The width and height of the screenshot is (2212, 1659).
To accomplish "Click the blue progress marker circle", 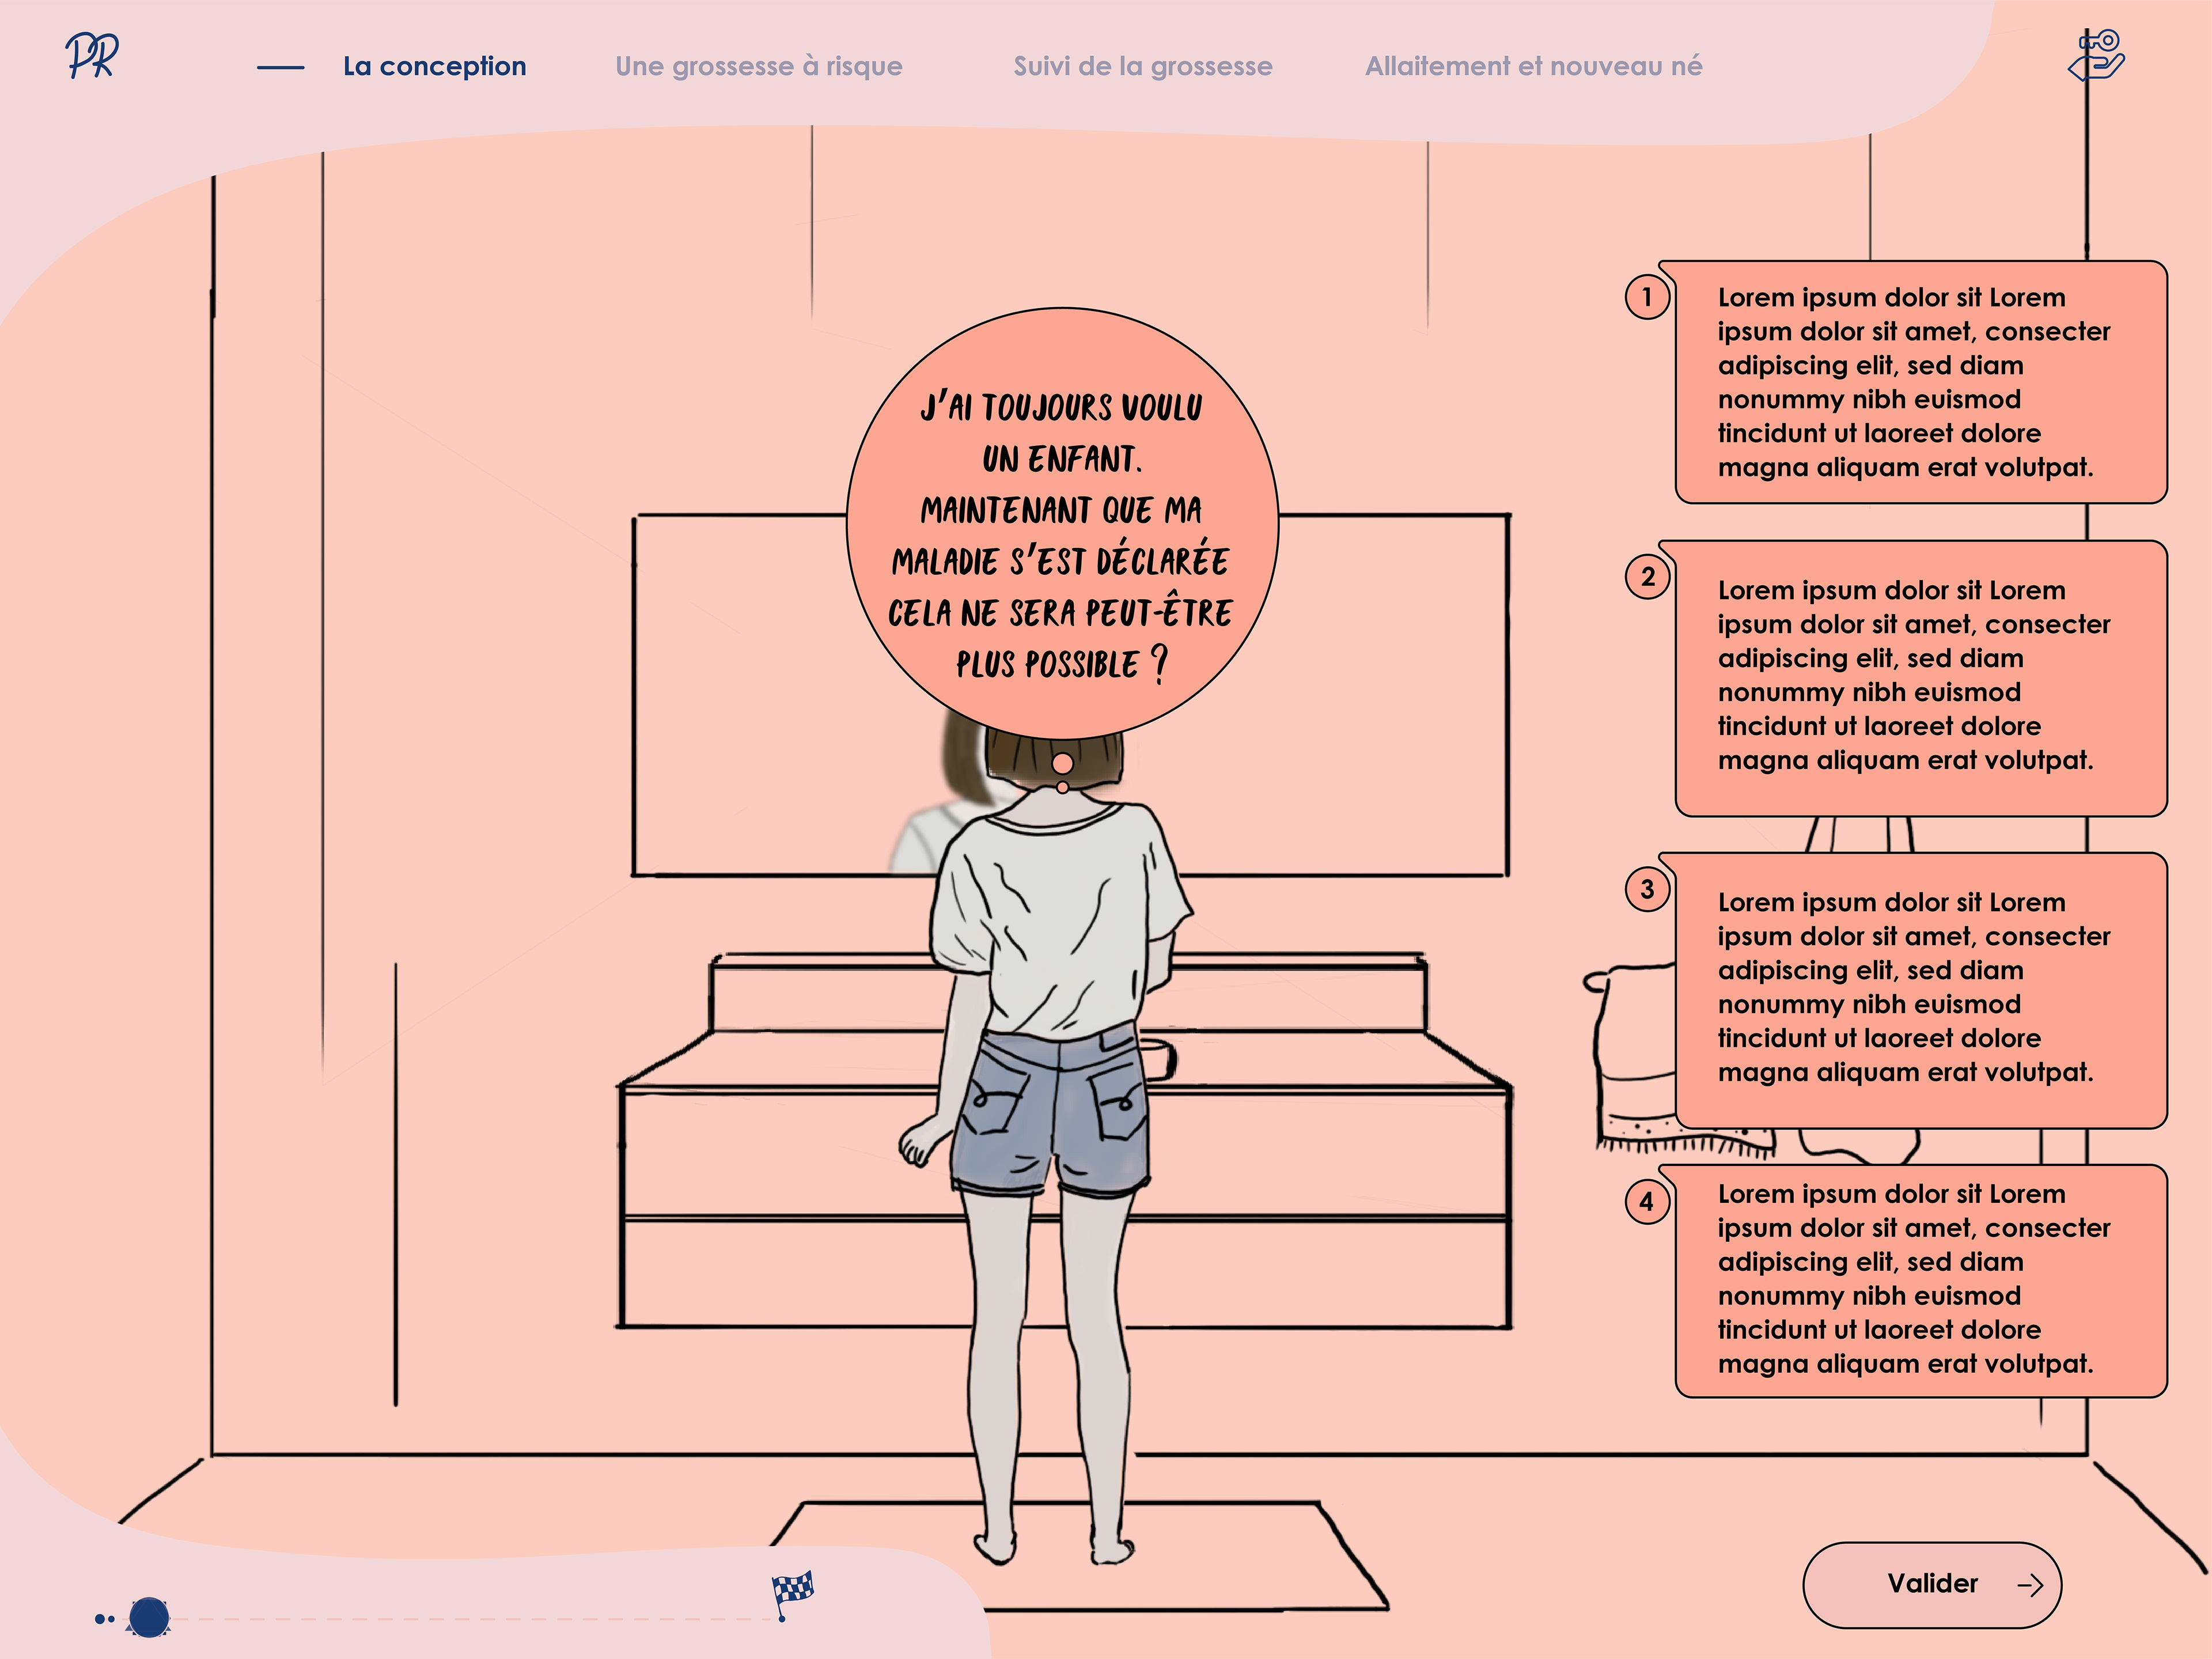I will [x=149, y=1617].
